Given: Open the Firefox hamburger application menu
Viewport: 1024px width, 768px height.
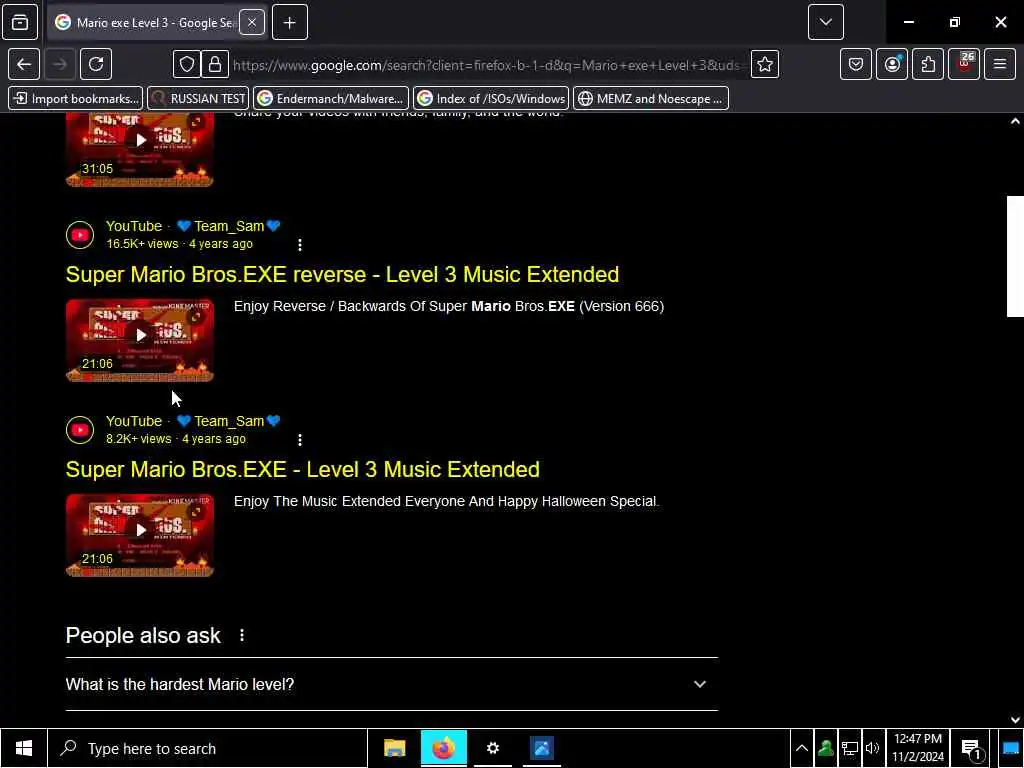Looking at the screenshot, I should (1000, 64).
